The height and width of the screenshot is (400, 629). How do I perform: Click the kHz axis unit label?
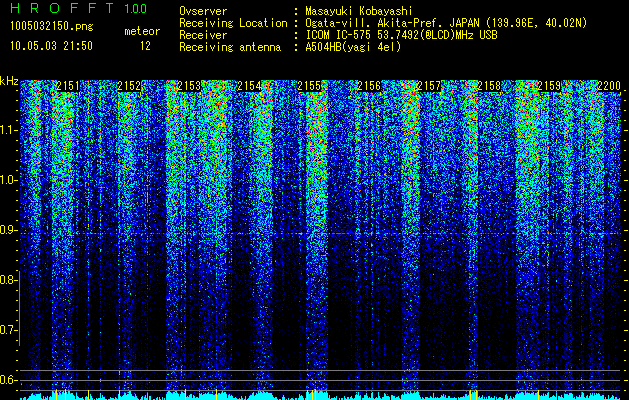pyautogui.click(x=9, y=81)
